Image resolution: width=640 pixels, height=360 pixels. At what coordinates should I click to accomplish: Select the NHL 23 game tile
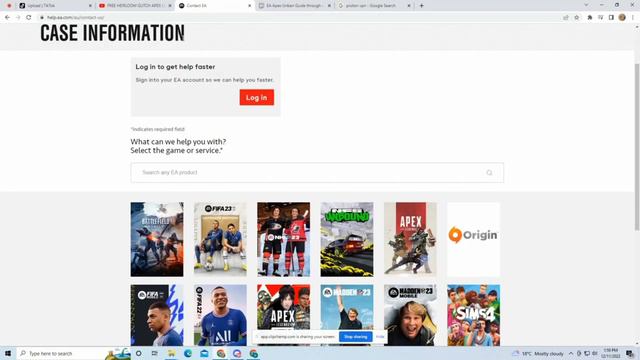coord(284,239)
